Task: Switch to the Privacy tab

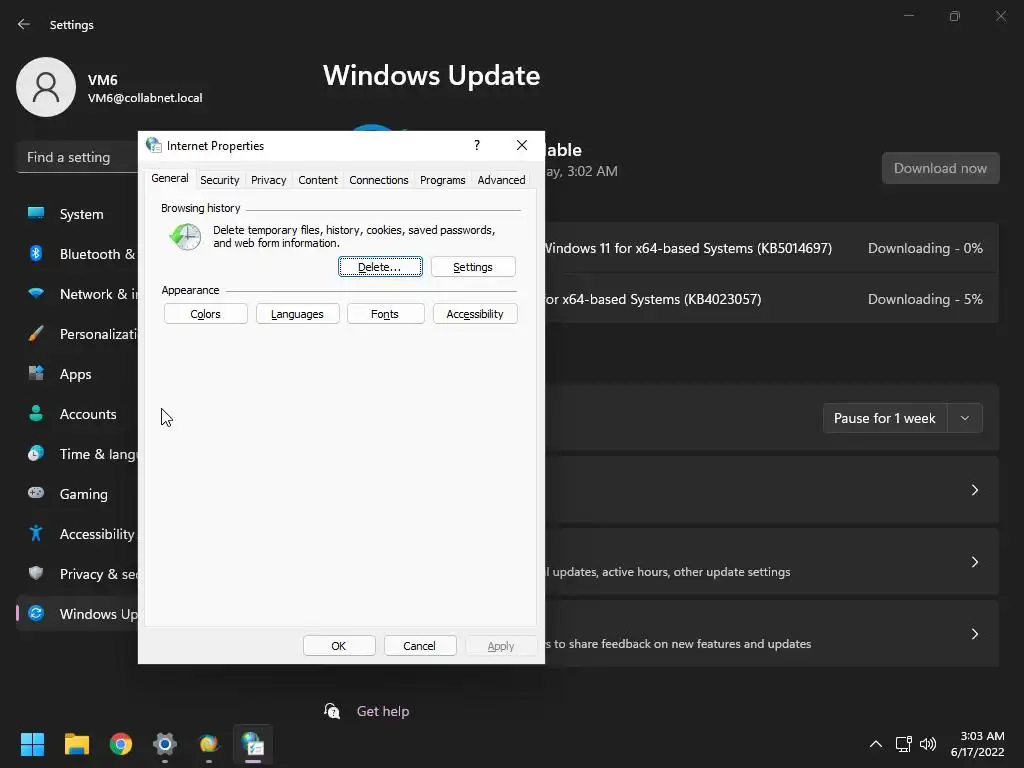Action: pos(268,180)
